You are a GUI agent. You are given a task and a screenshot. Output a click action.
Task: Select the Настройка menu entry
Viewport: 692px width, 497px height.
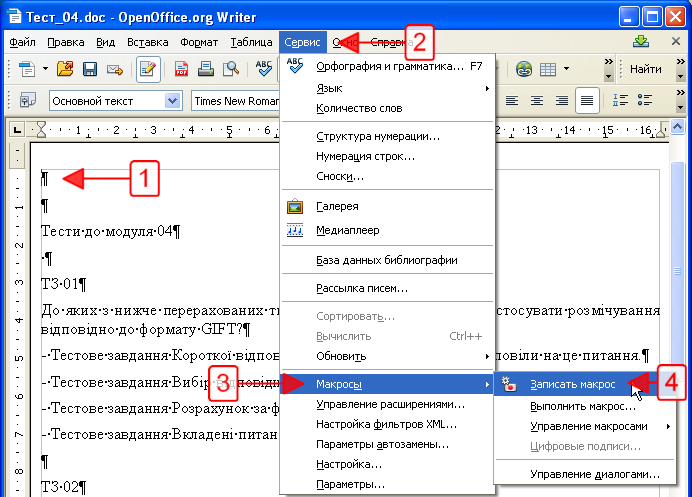click(x=387, y=464)
